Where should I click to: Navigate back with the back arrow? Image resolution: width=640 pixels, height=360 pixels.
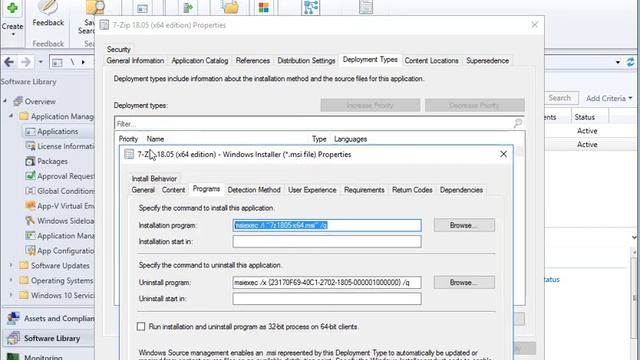[x=9, y=62]
